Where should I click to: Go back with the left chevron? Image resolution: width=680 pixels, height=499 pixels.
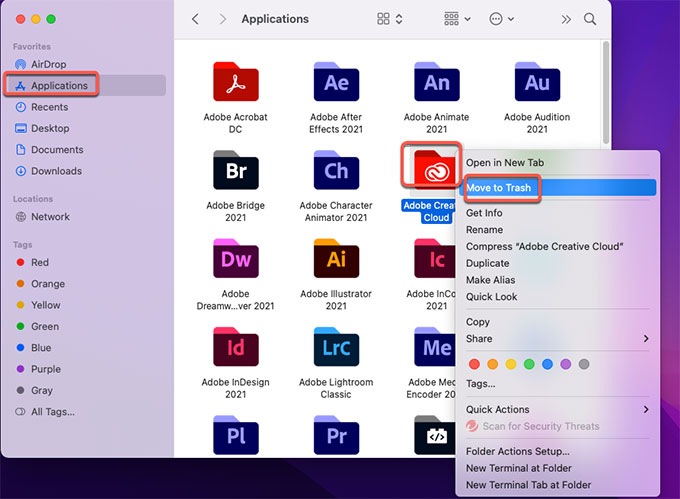pyautogui.click(x=196, y=19)
